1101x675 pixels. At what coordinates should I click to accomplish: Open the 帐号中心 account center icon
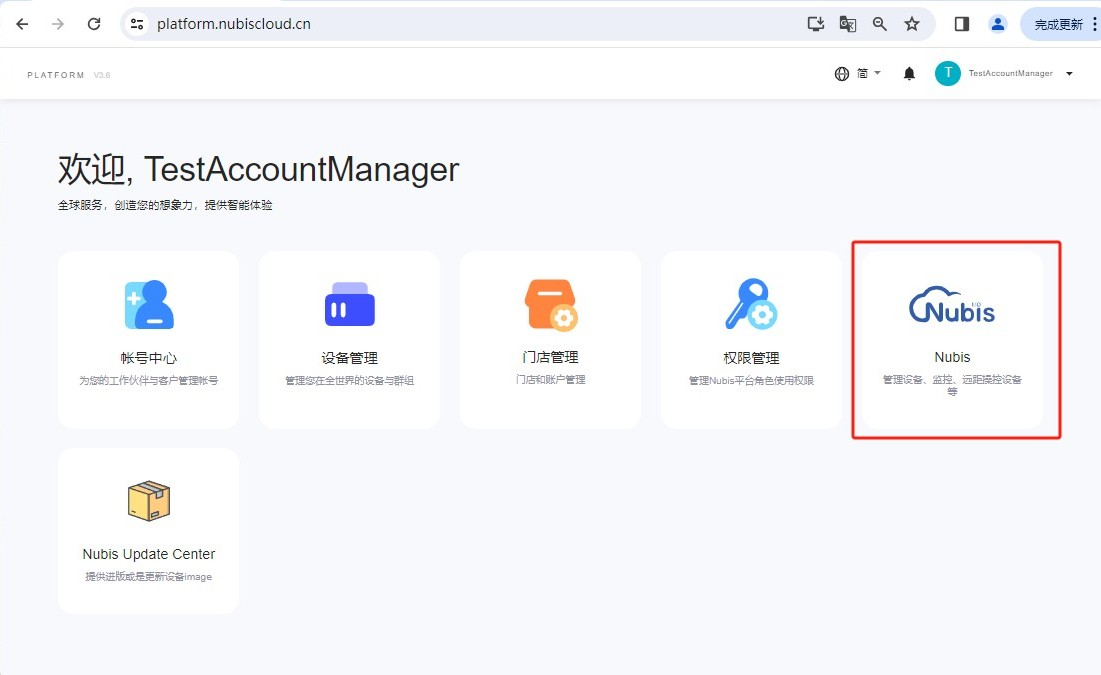click(149, 305)
